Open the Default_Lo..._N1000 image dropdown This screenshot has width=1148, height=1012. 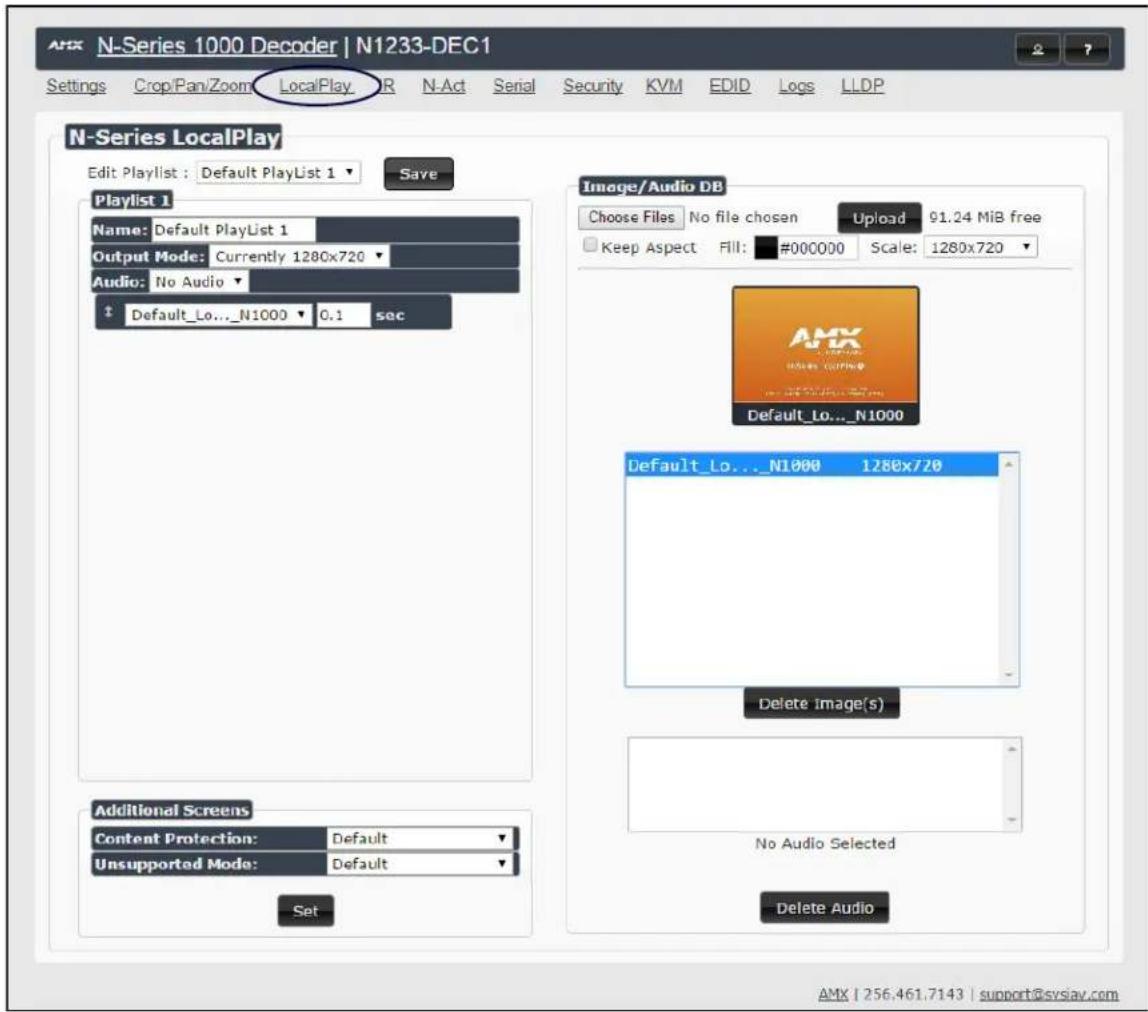point(218,315)
